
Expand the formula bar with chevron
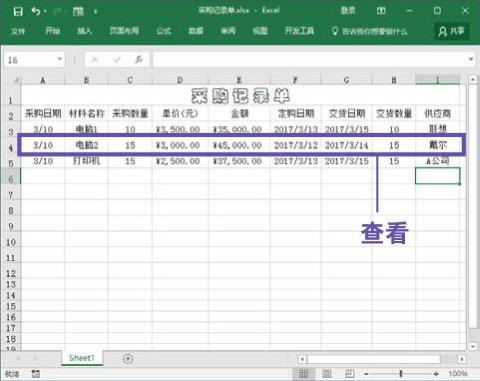pos(471,59)
